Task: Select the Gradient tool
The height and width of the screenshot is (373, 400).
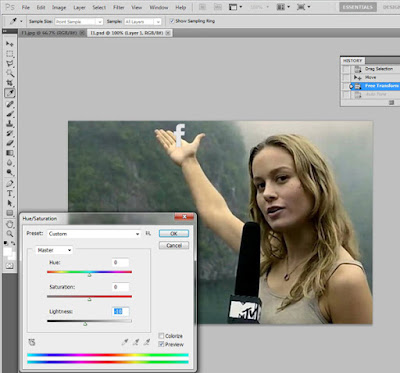Action: coord(10,153)
